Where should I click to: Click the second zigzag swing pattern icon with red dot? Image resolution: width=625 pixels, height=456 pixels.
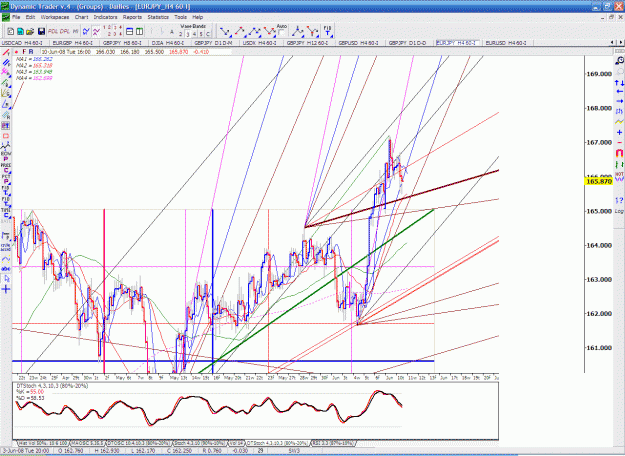240,31
